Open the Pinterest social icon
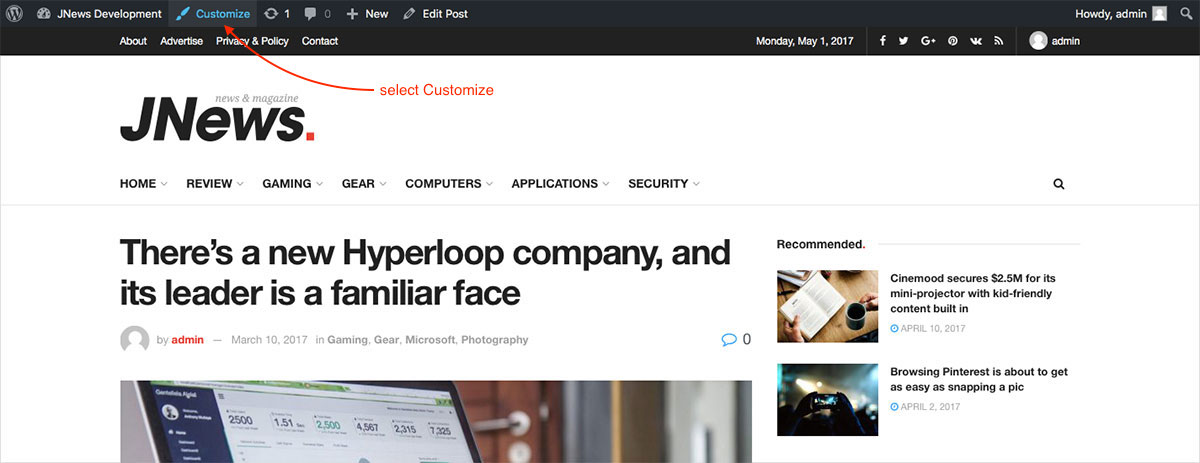 [953, 41]
